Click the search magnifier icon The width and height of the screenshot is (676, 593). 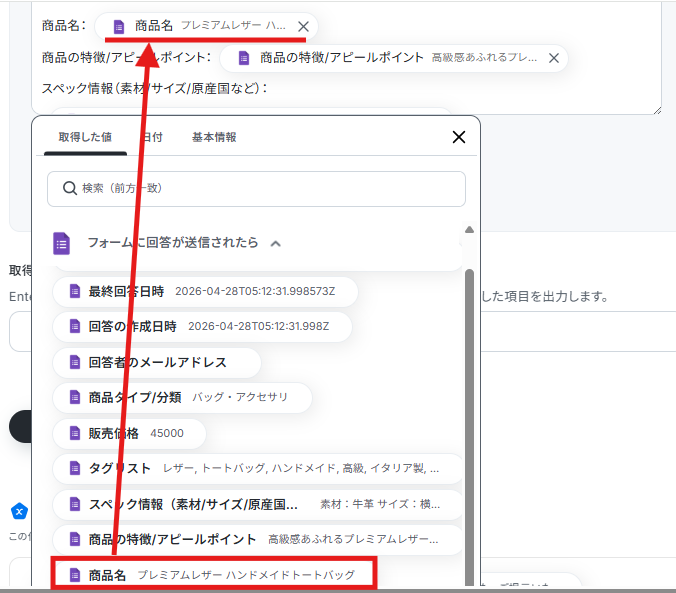(70, 188)
